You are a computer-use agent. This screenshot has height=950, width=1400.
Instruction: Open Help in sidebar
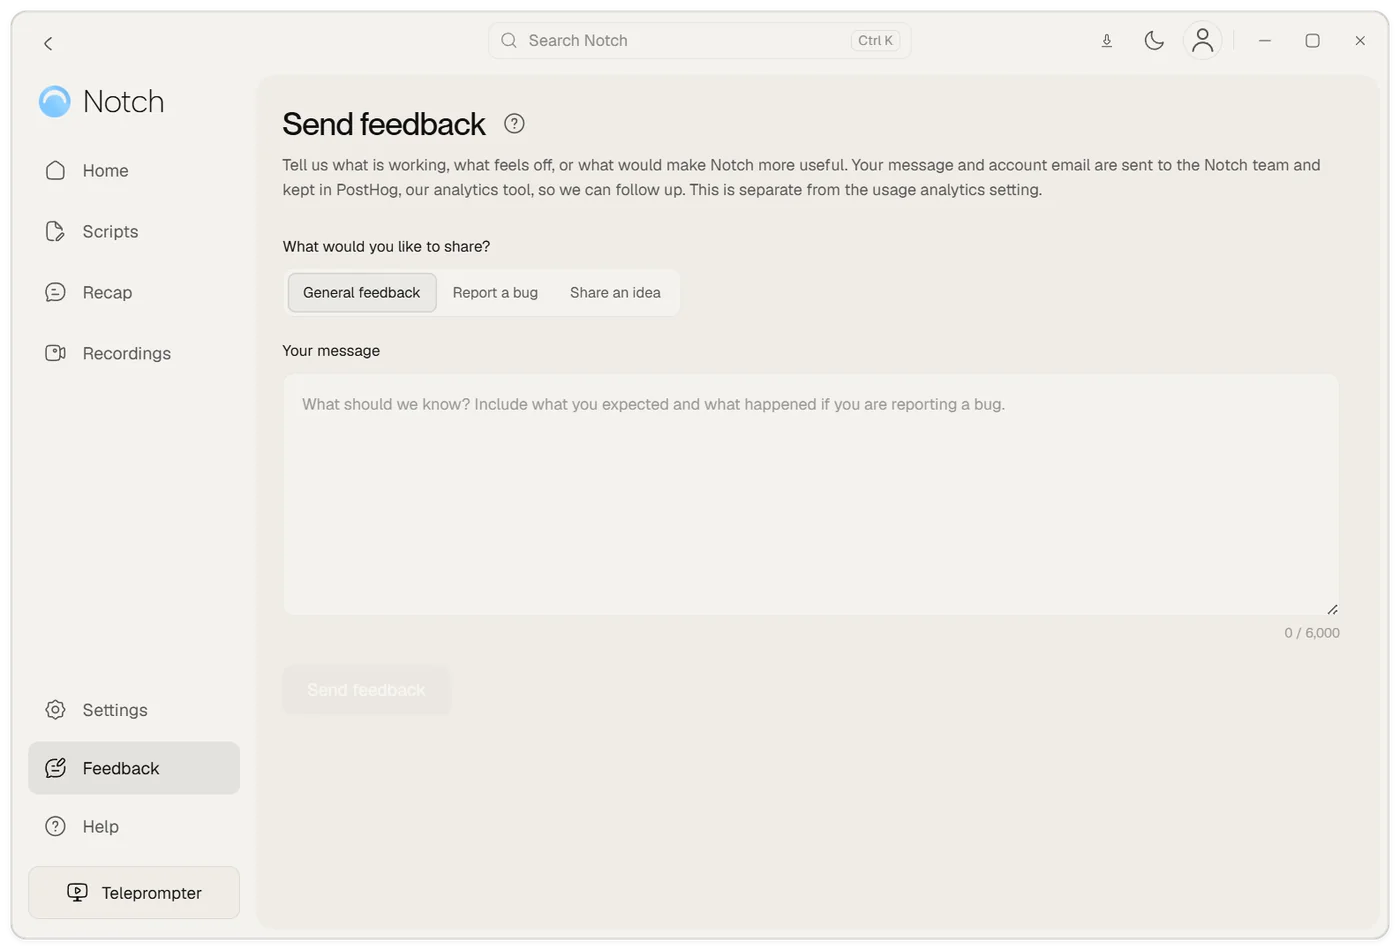[x=134, y=827]
